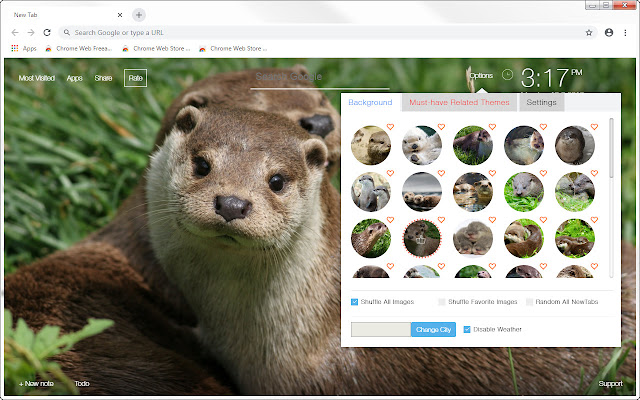640x400 pixels.
Task: Open second Chrome Web Store bookmark
Action: click(156, 48)
